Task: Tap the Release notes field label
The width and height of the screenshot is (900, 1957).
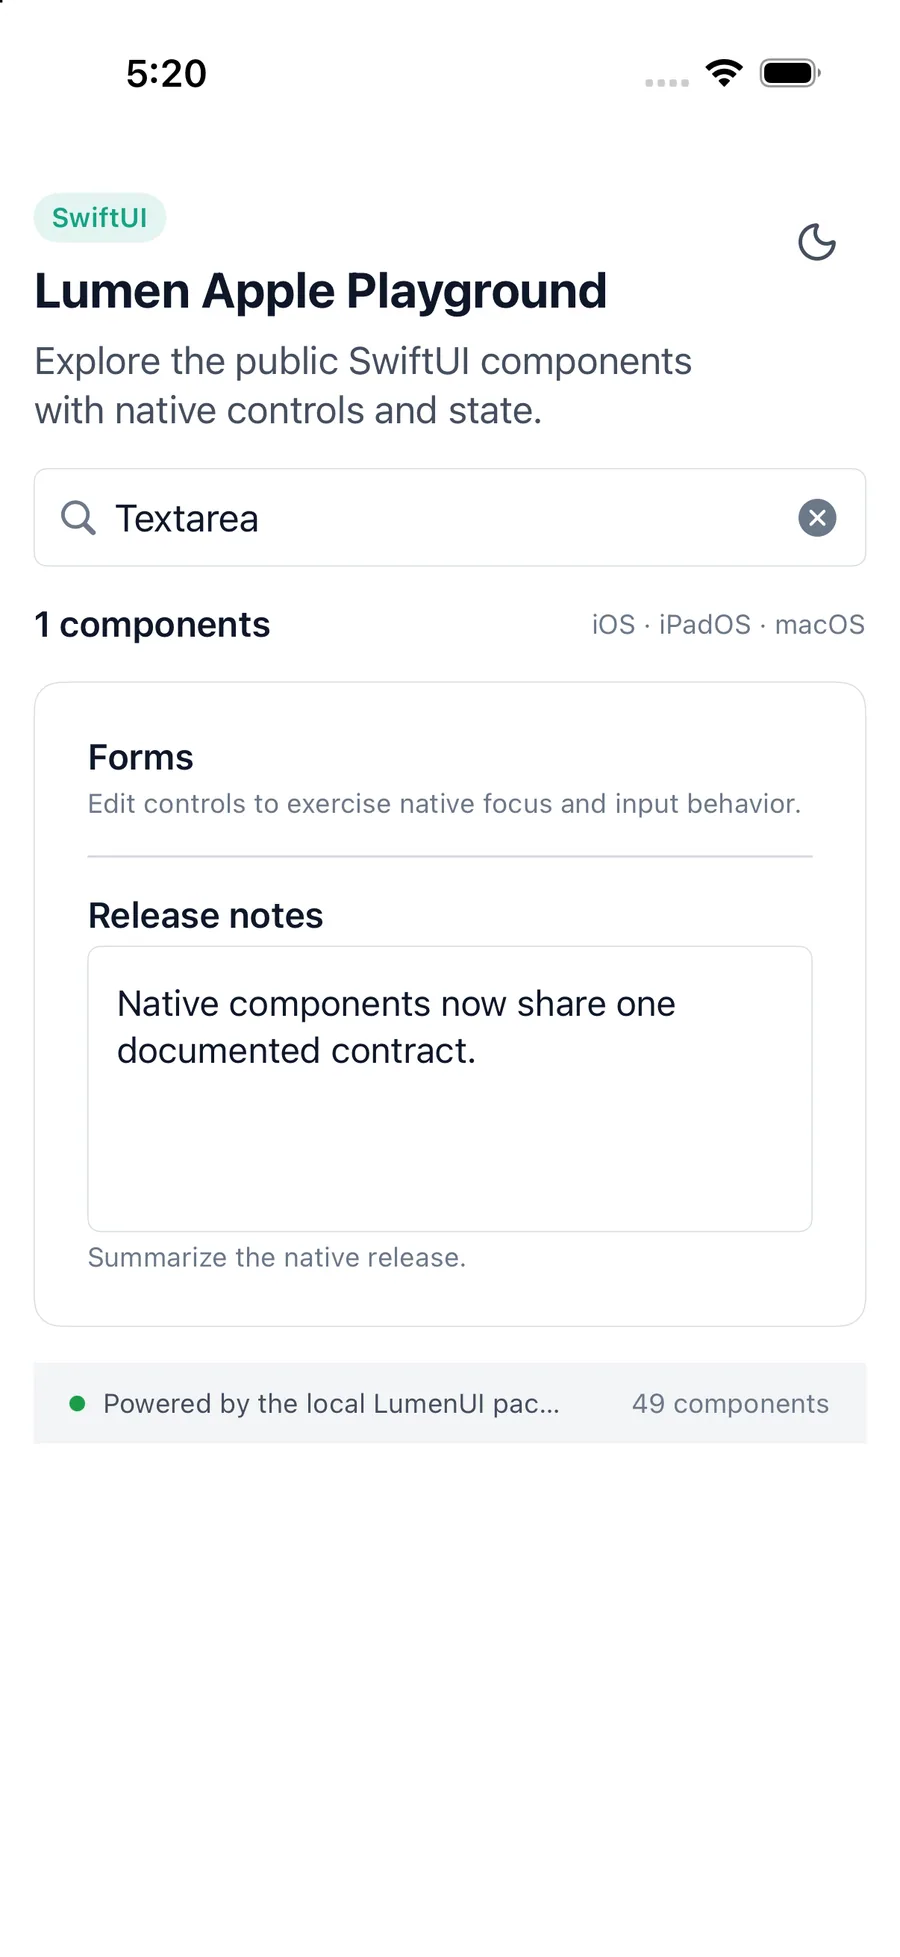Action: click(x=205, y=916)
